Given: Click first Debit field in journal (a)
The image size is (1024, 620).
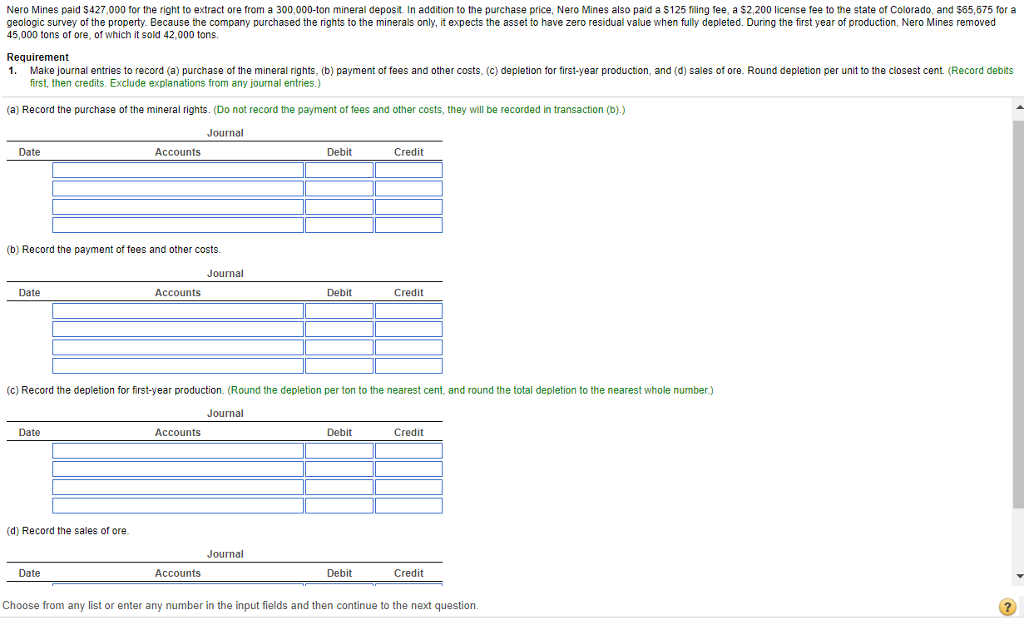Looking at the screenshot, I should click(339, 170).
